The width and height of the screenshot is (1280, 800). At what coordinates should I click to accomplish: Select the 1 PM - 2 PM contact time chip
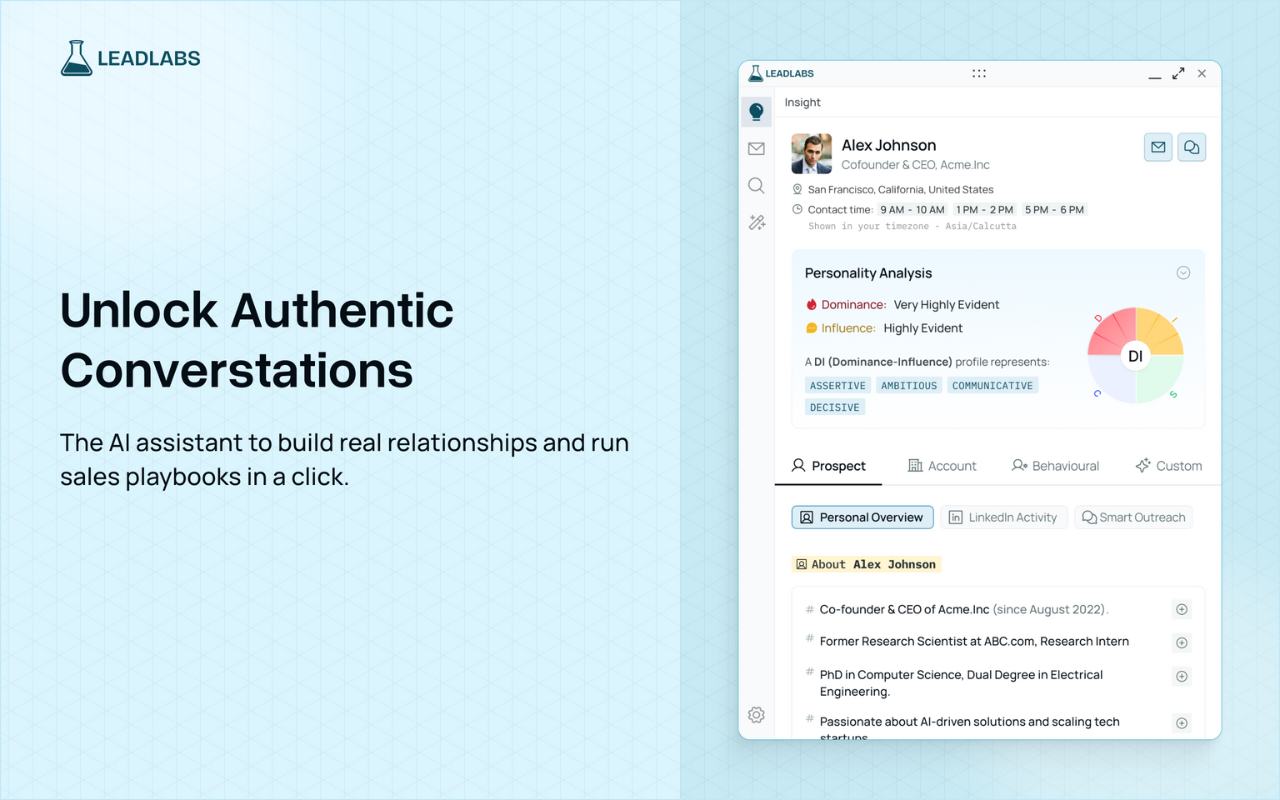[x=985, y=209]
